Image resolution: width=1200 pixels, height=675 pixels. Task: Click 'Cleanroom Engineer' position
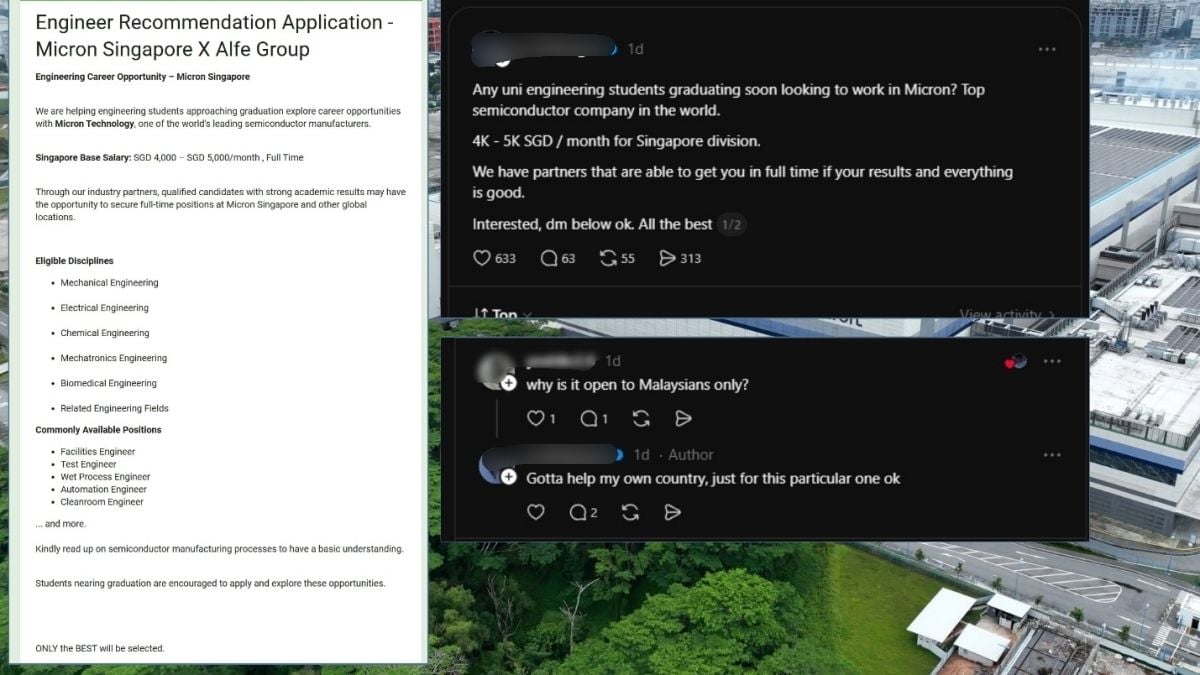(x=102, y=502)
